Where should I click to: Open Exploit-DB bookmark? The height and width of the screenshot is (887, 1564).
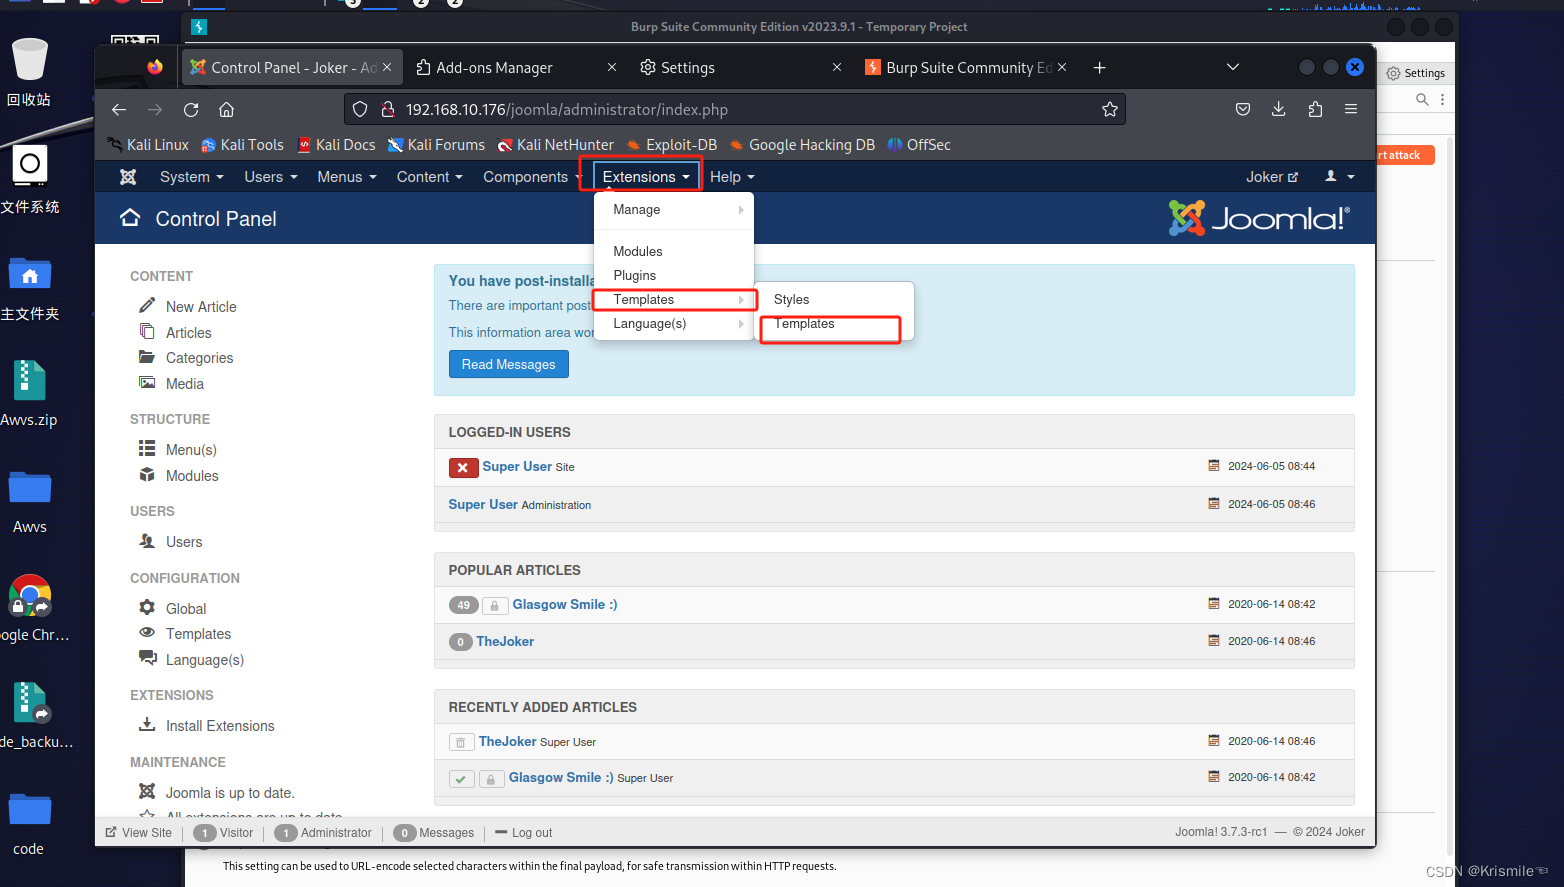[x=672, y=145]
